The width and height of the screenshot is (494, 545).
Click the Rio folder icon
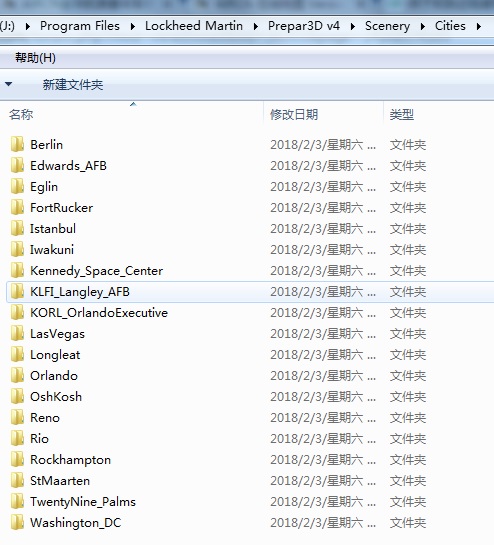pos(17,439)
